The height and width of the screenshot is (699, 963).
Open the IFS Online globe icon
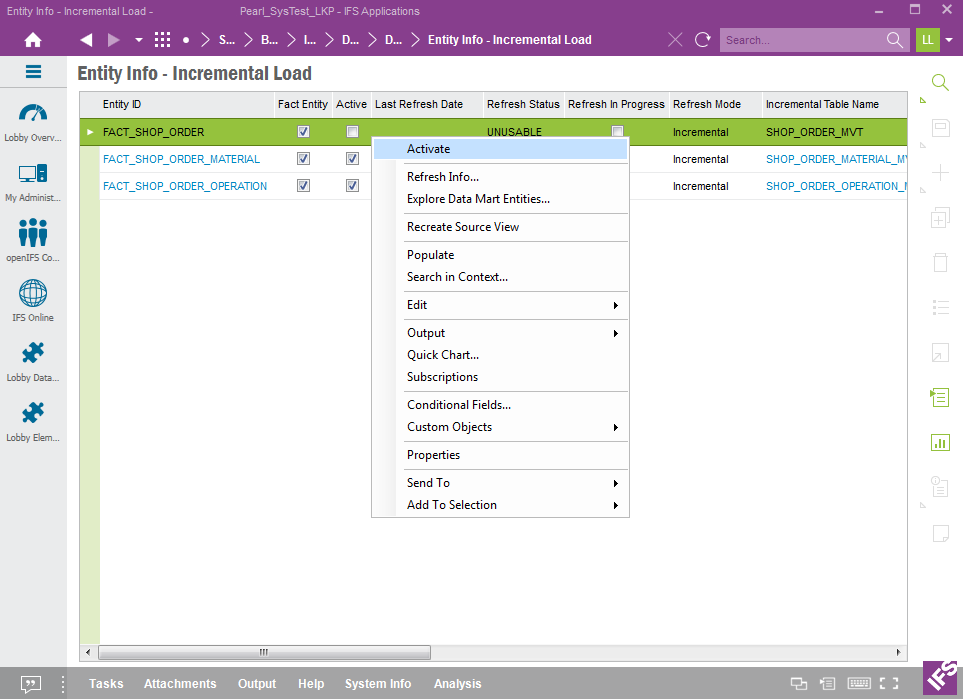coord(33,294)
